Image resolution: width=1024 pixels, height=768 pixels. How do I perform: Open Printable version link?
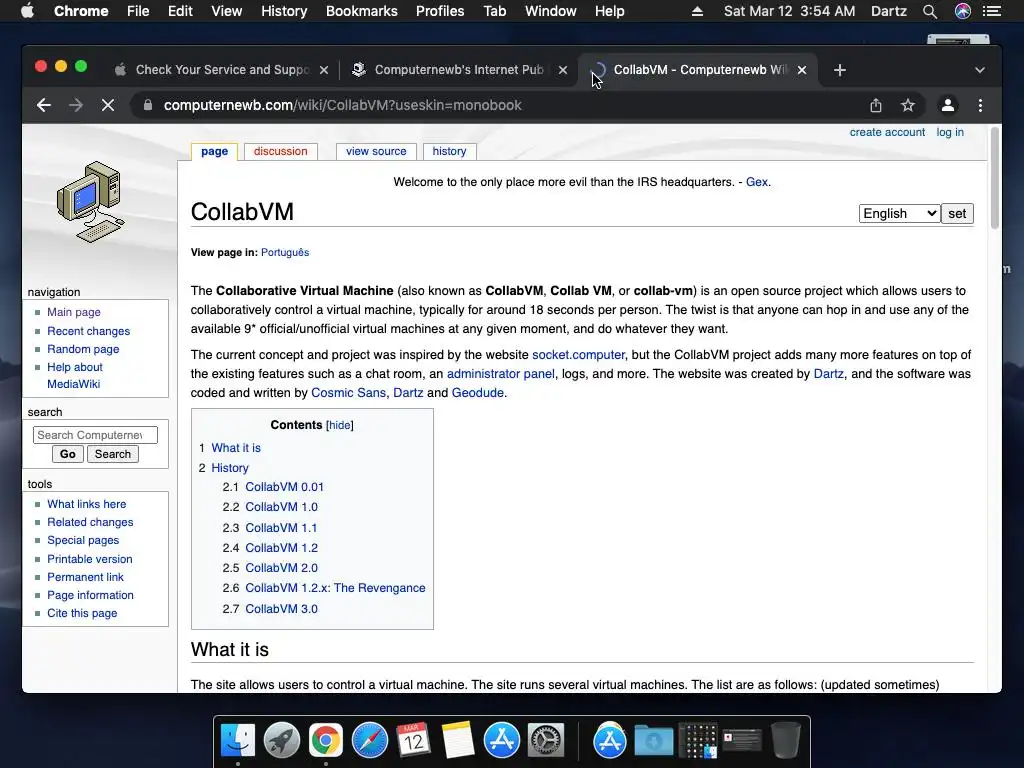(89, 559)
